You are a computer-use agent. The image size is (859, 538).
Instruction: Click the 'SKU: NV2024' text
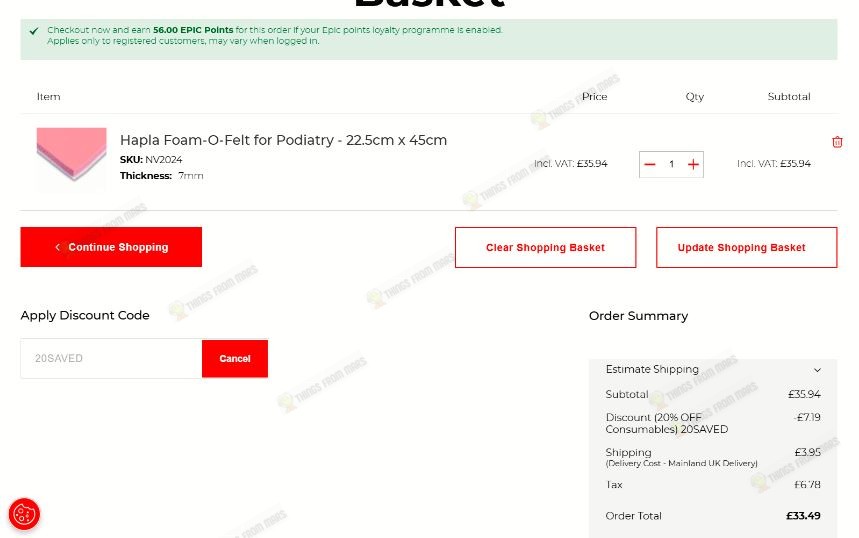point(151,159)
